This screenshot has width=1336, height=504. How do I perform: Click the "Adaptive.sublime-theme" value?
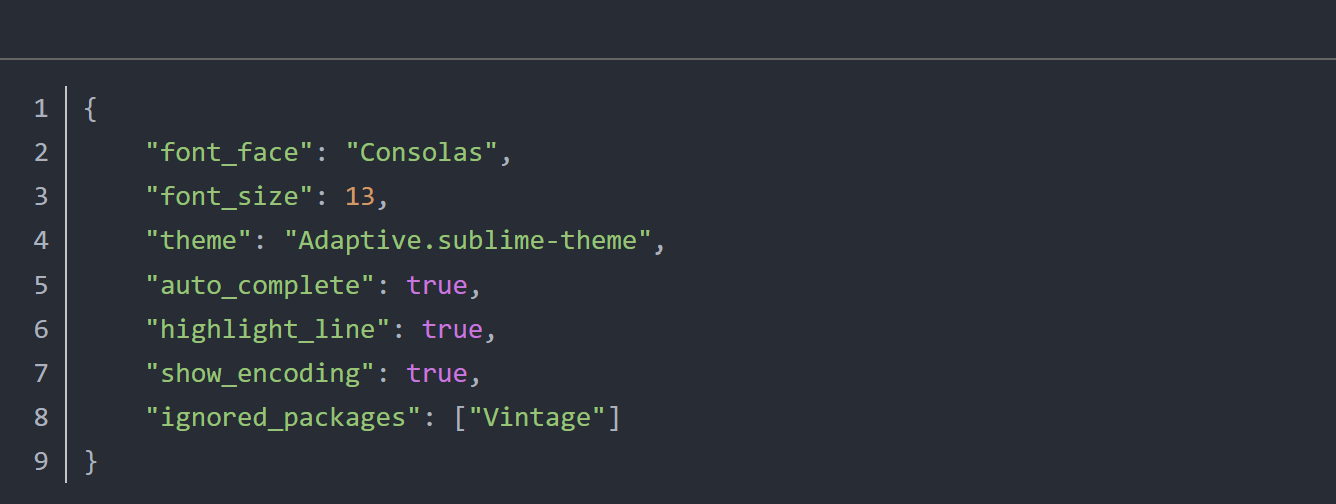pyautogui.click(x=467, y=241)
